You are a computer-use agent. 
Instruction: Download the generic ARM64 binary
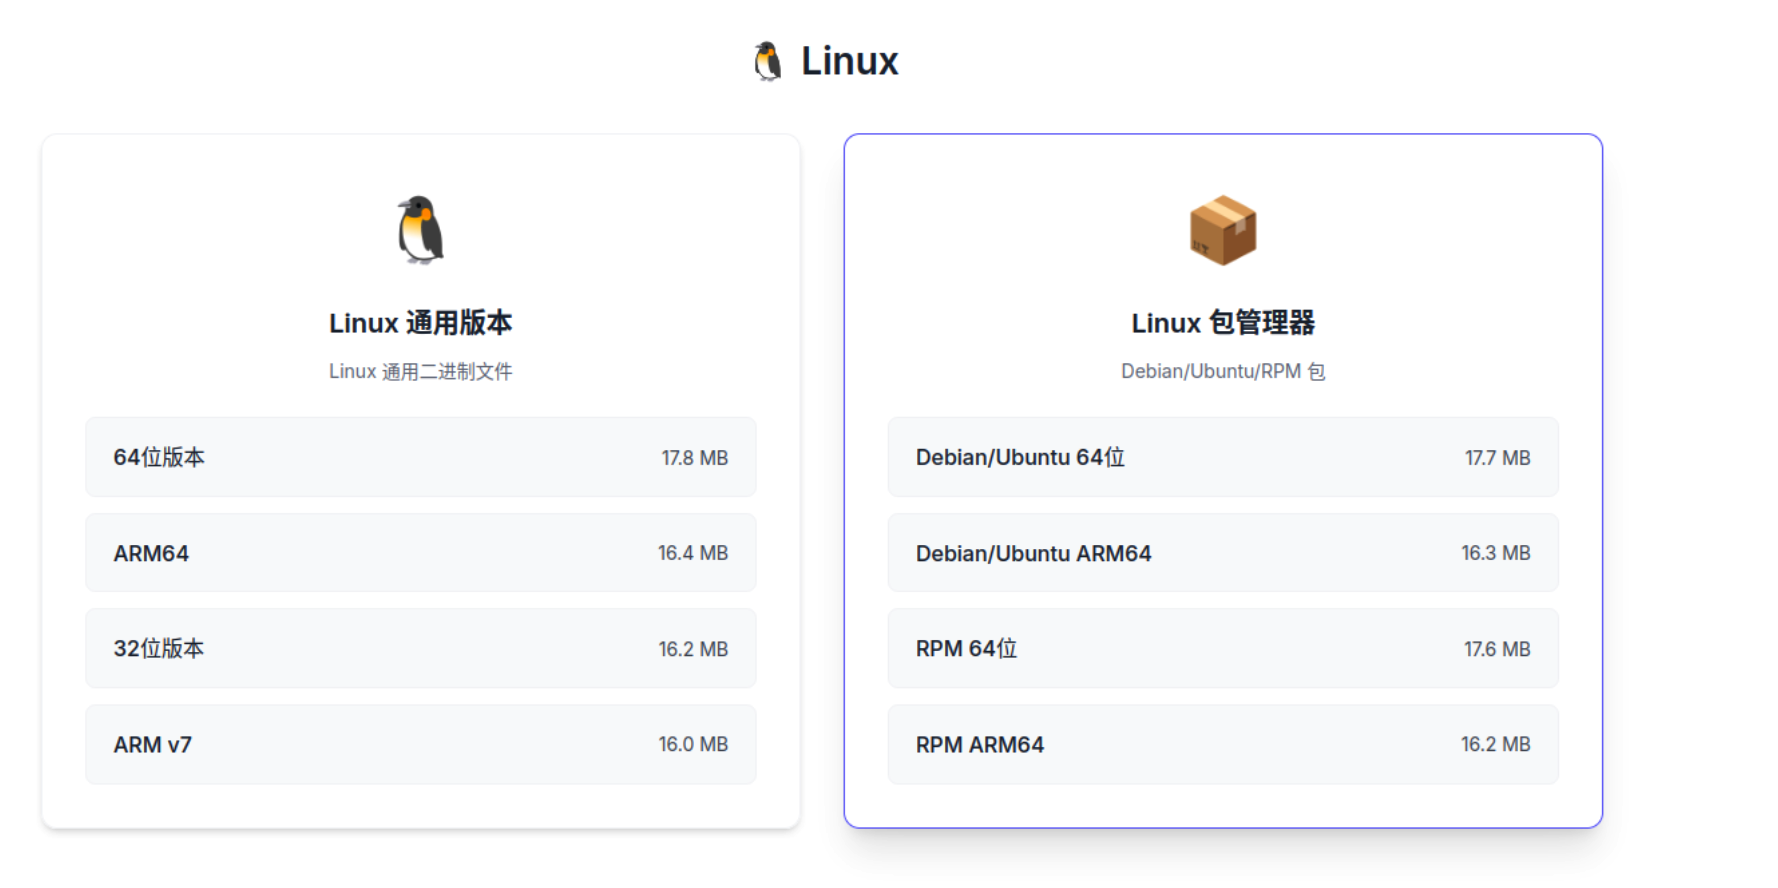coord(420,553)
